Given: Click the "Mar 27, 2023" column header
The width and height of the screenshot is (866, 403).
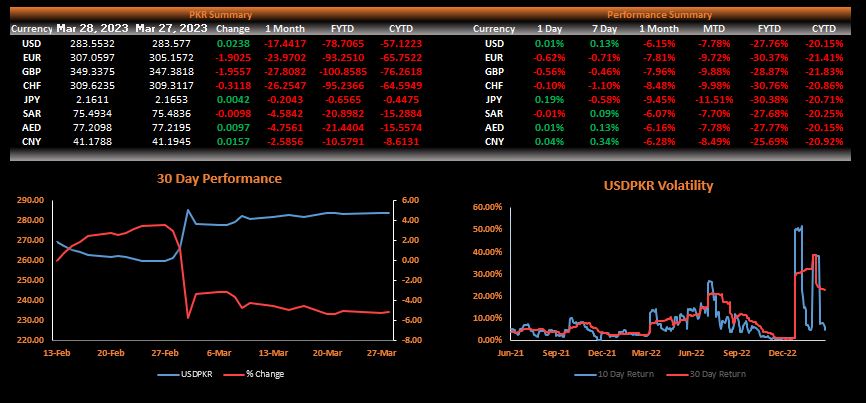Looking at the screenshot, I should 172,28.
